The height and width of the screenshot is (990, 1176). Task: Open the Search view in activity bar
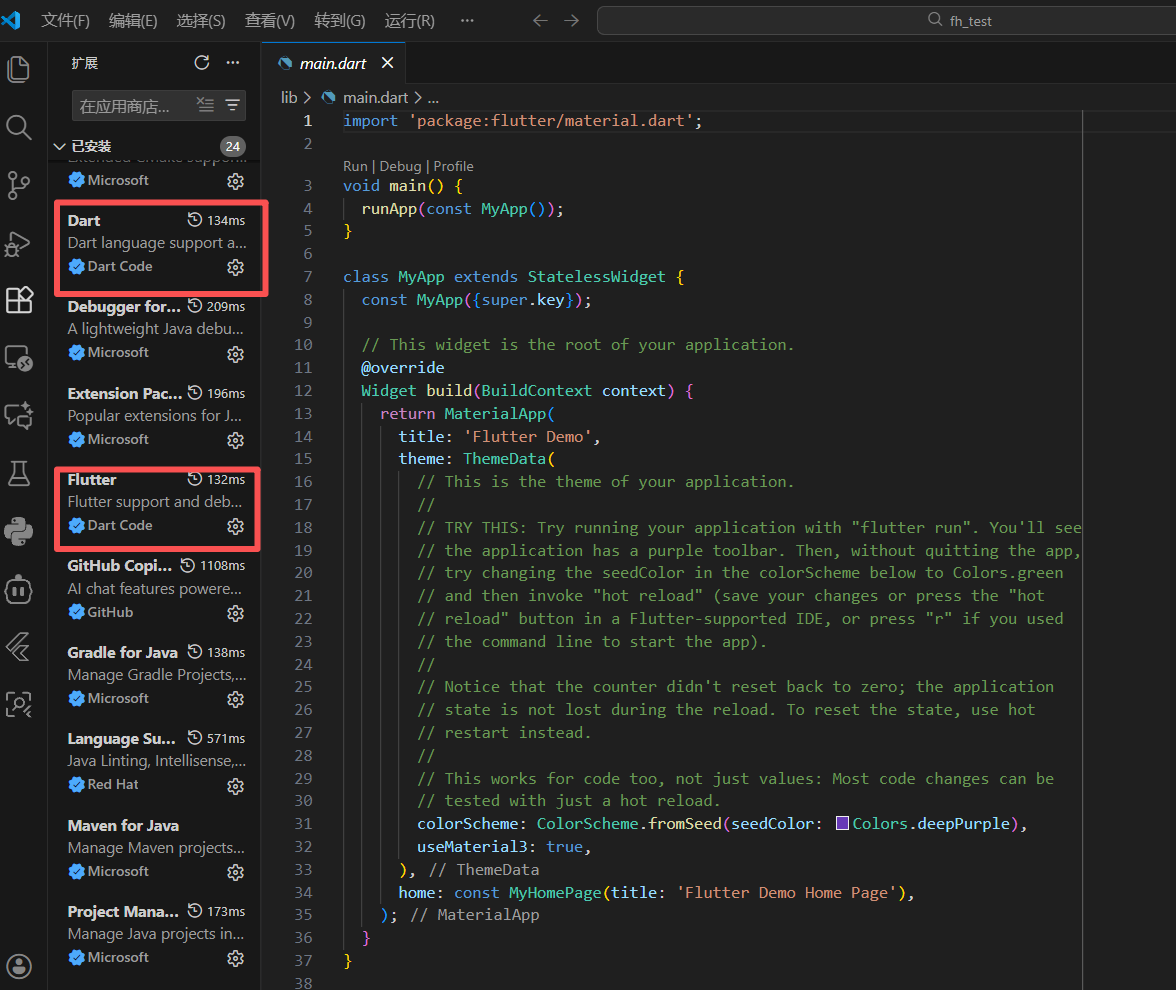[19, 128]
